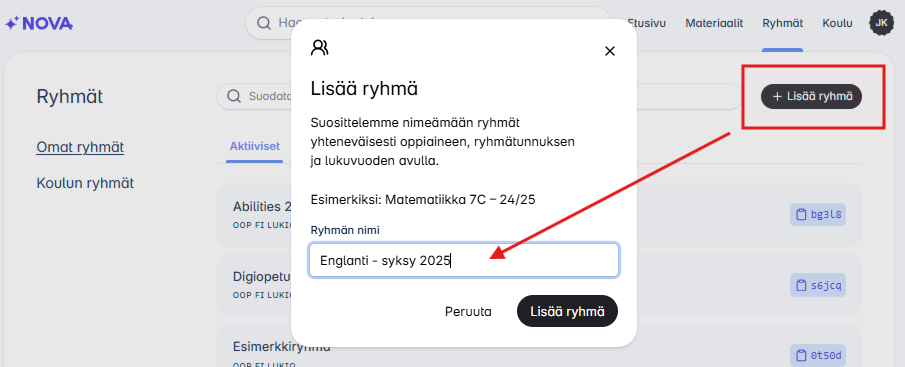Click the group icon in dialog header

tap(319, 47)
